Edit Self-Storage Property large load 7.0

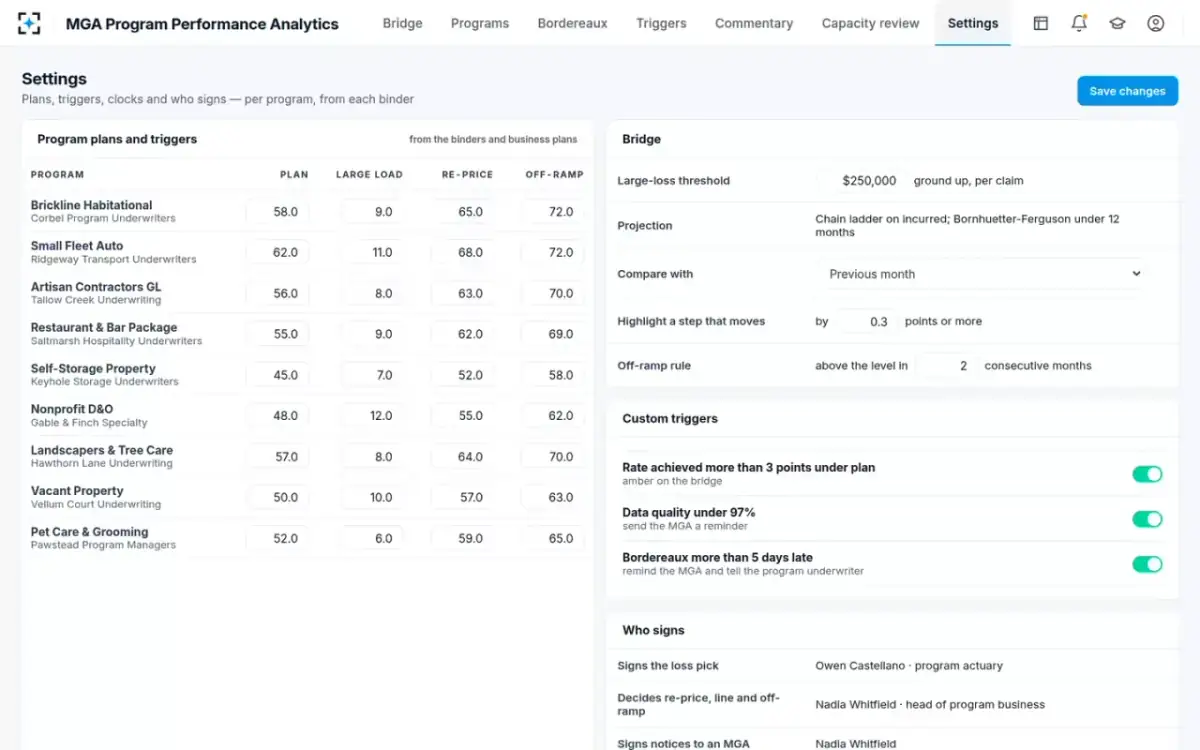371,375
